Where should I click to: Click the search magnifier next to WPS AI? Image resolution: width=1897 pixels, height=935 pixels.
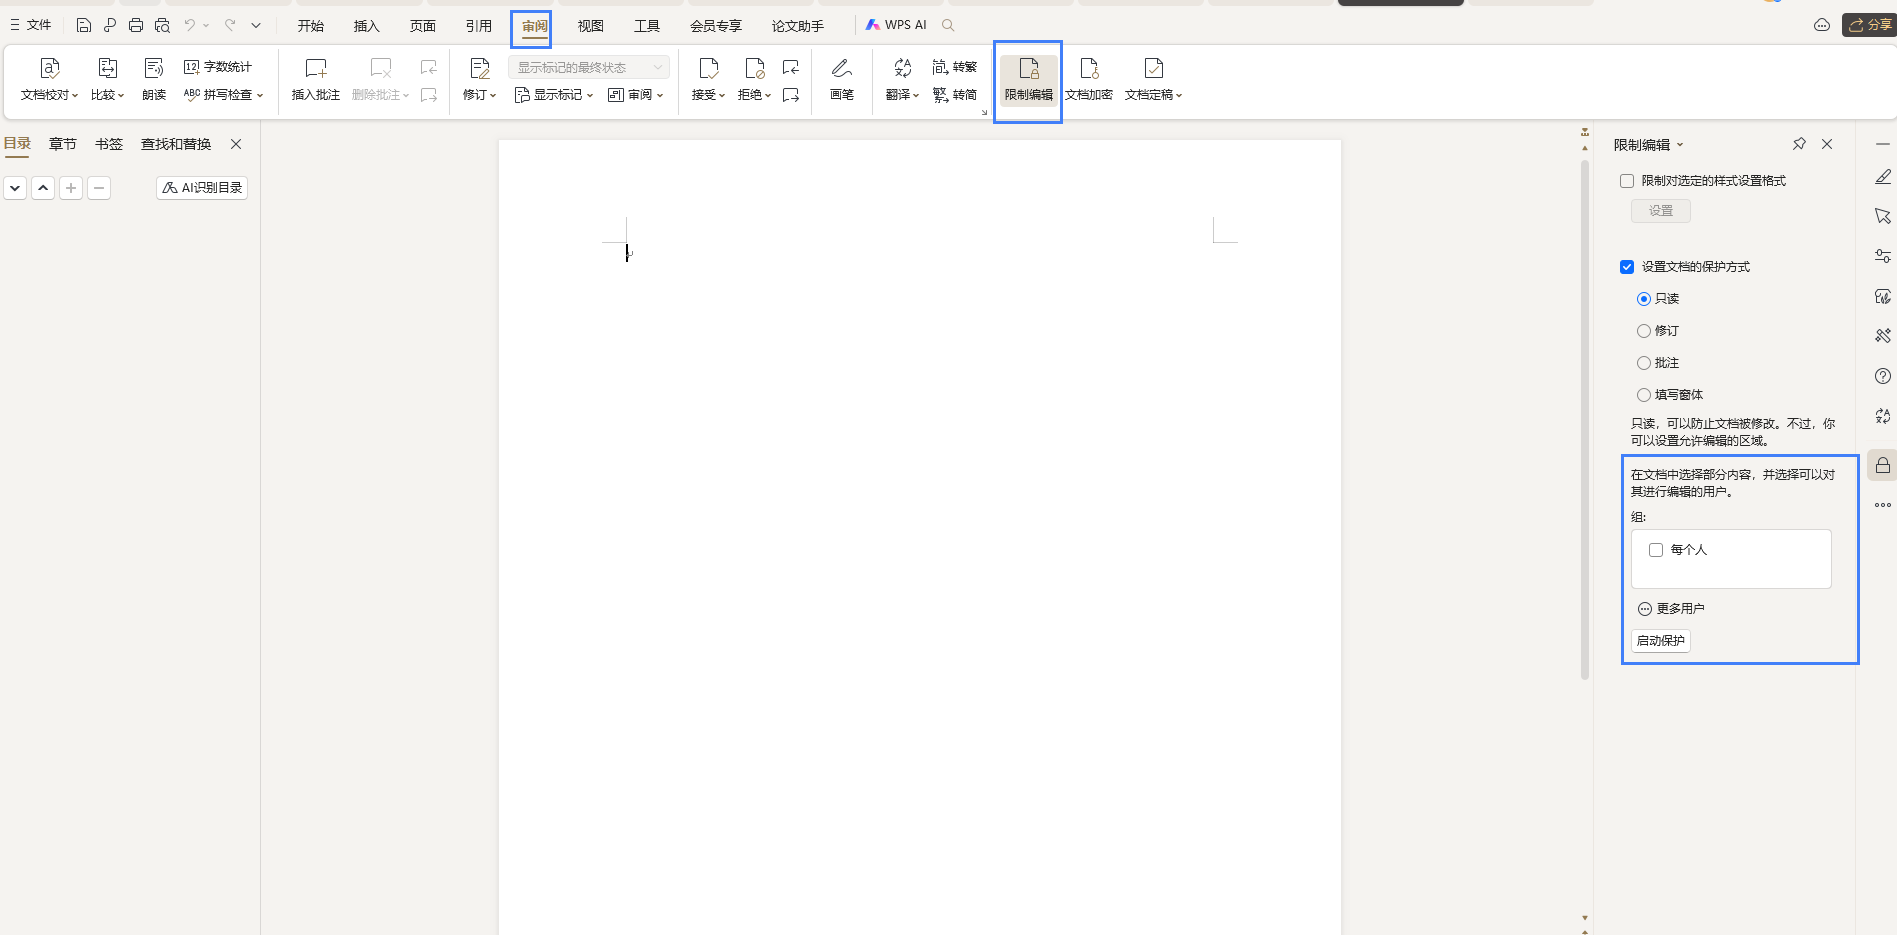pos(948,25)
